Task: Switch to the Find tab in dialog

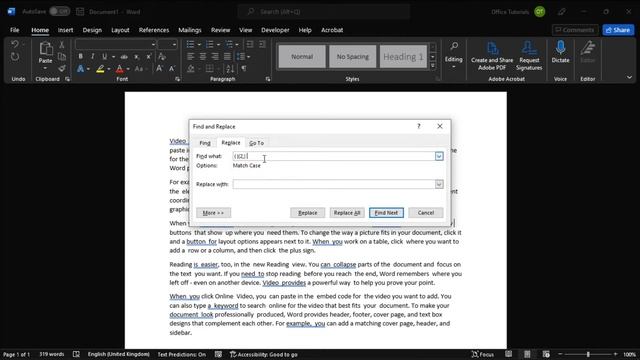Action: [x=205, y=143]
